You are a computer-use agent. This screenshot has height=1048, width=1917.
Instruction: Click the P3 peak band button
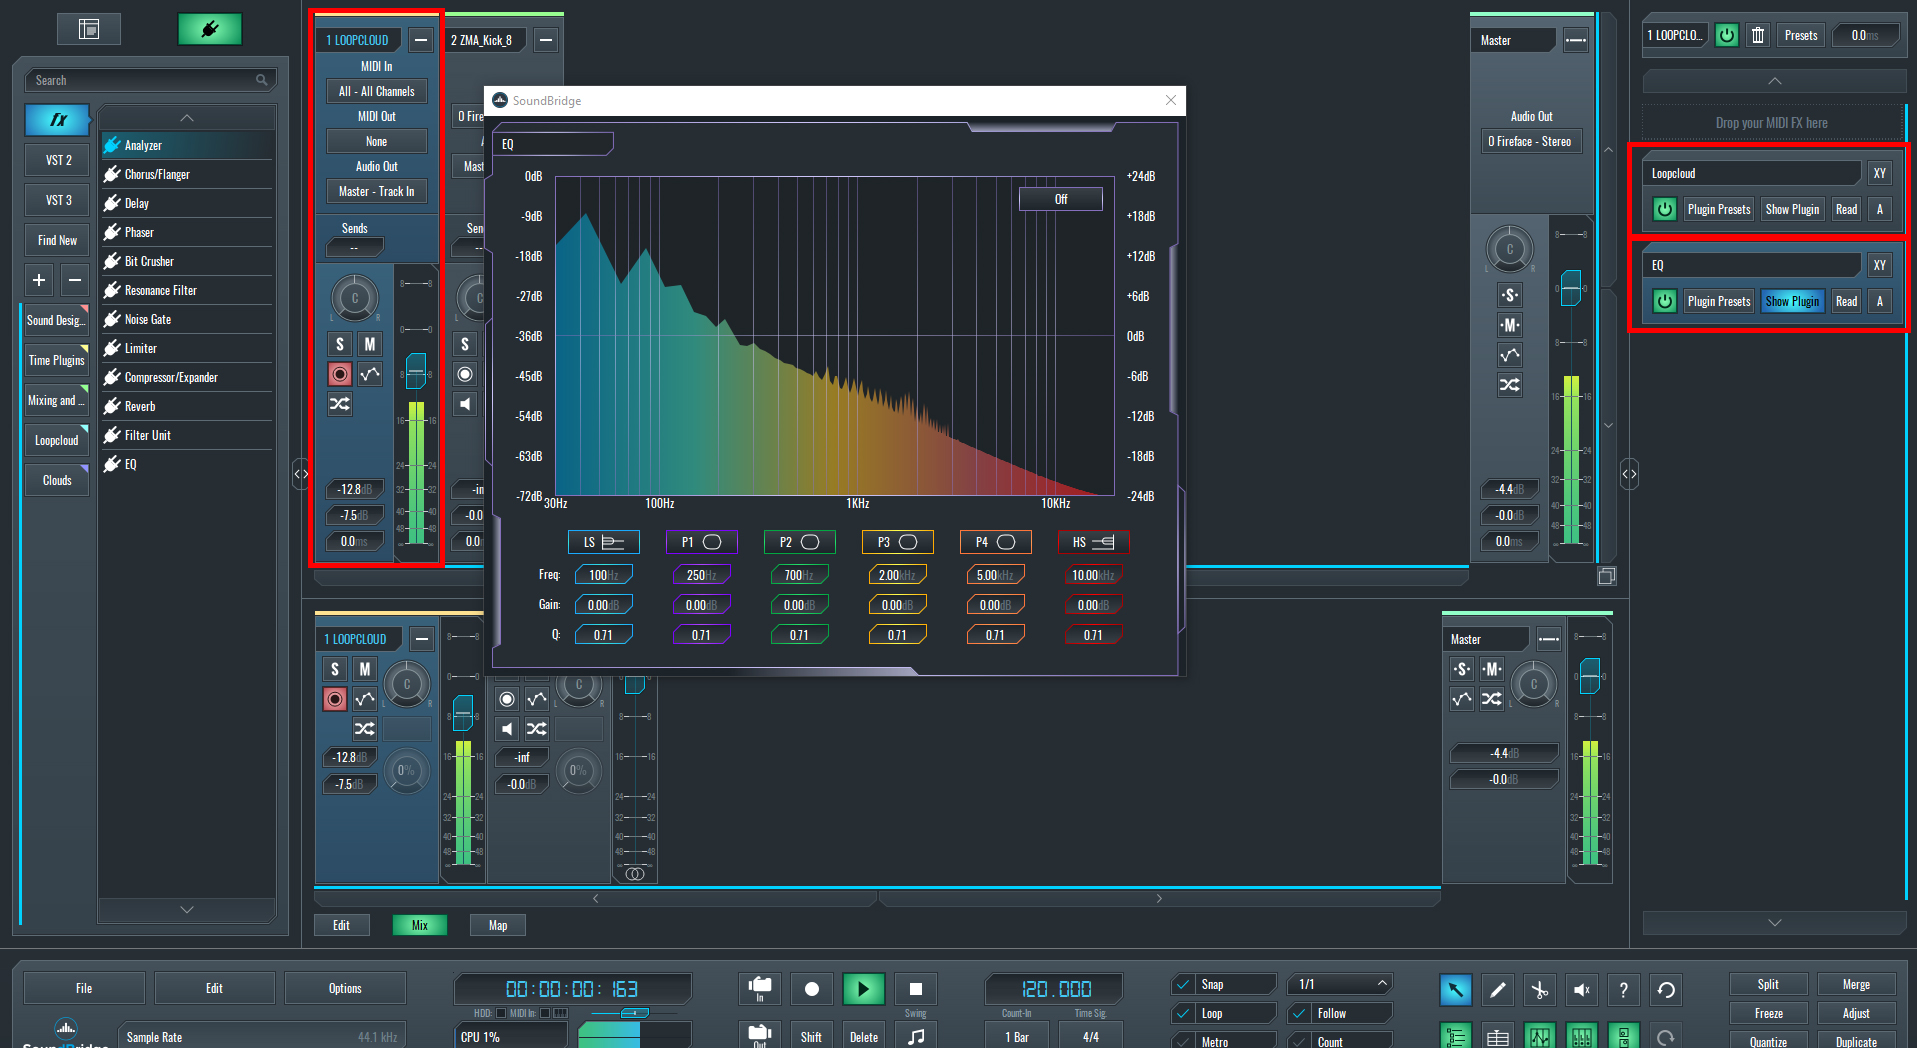898,542
